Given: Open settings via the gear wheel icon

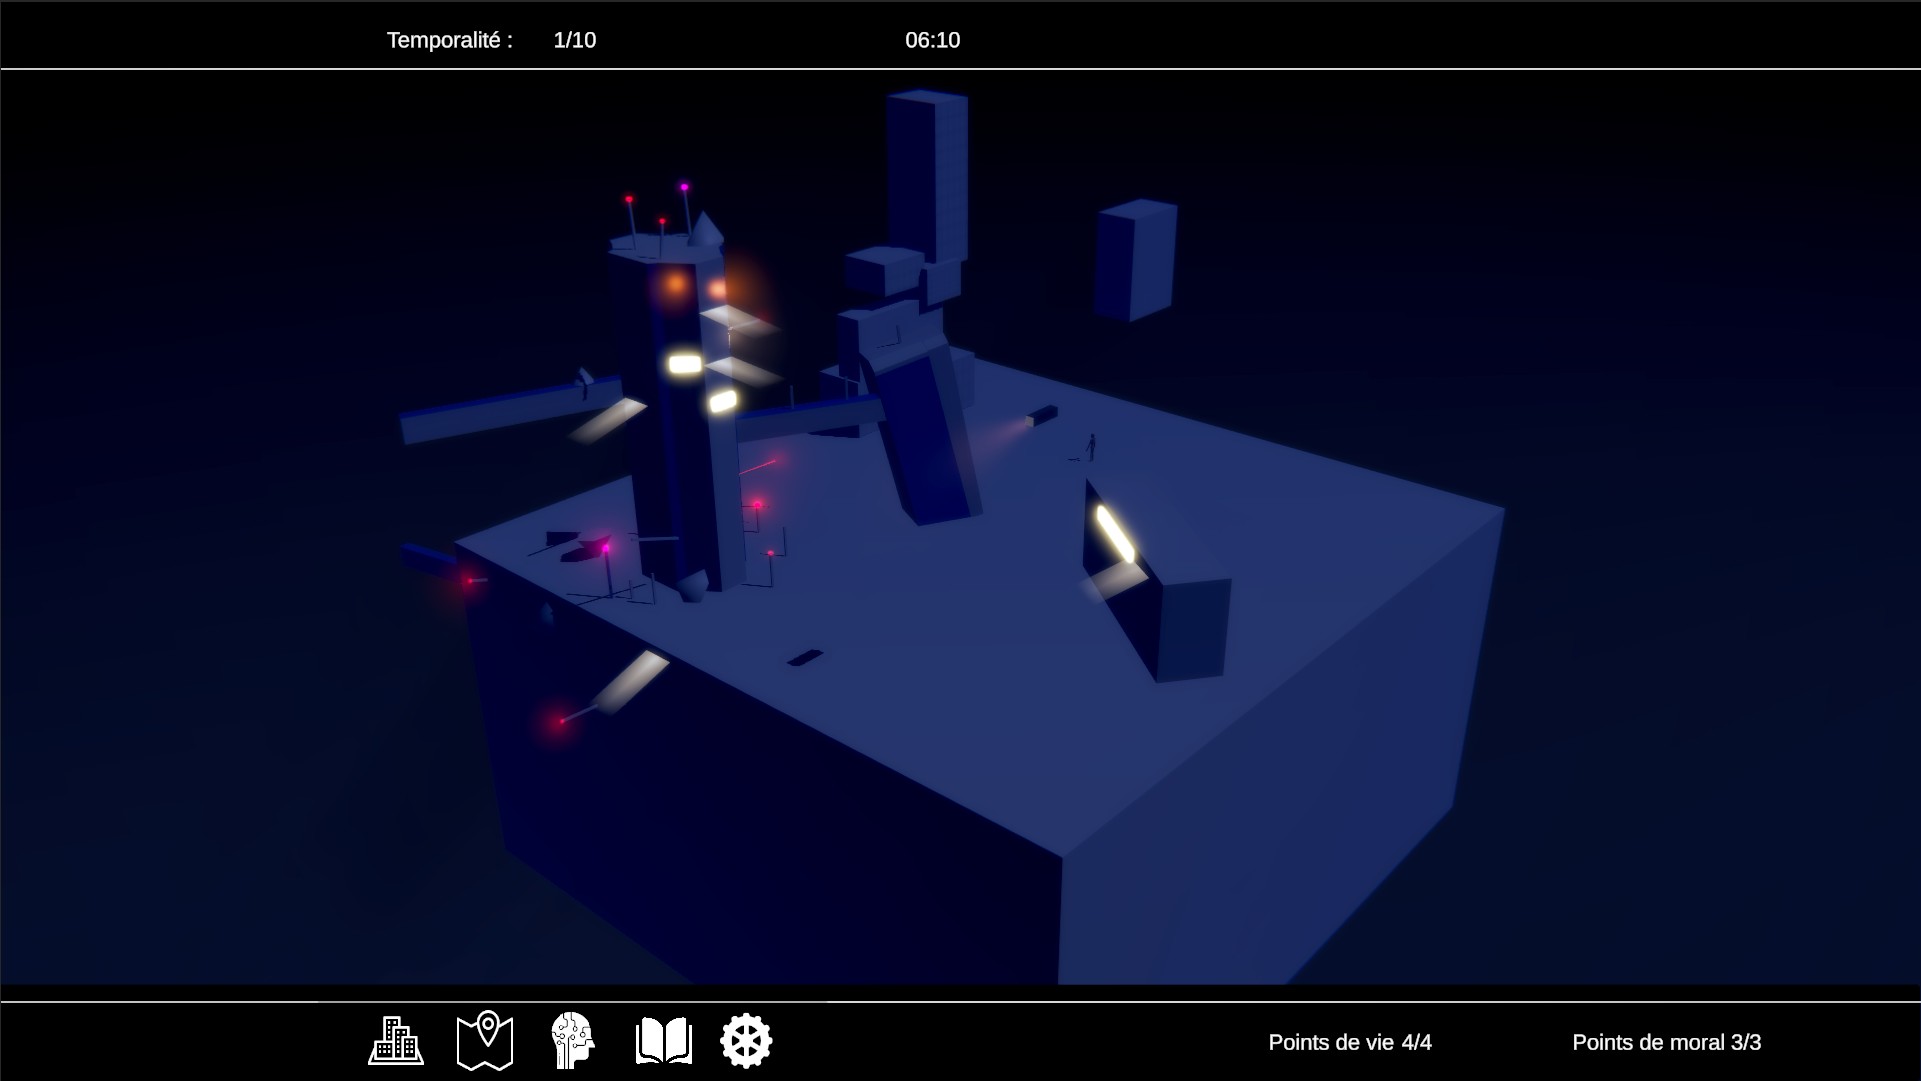Looking at the screenshot, I should click(x=746, y=1041).
